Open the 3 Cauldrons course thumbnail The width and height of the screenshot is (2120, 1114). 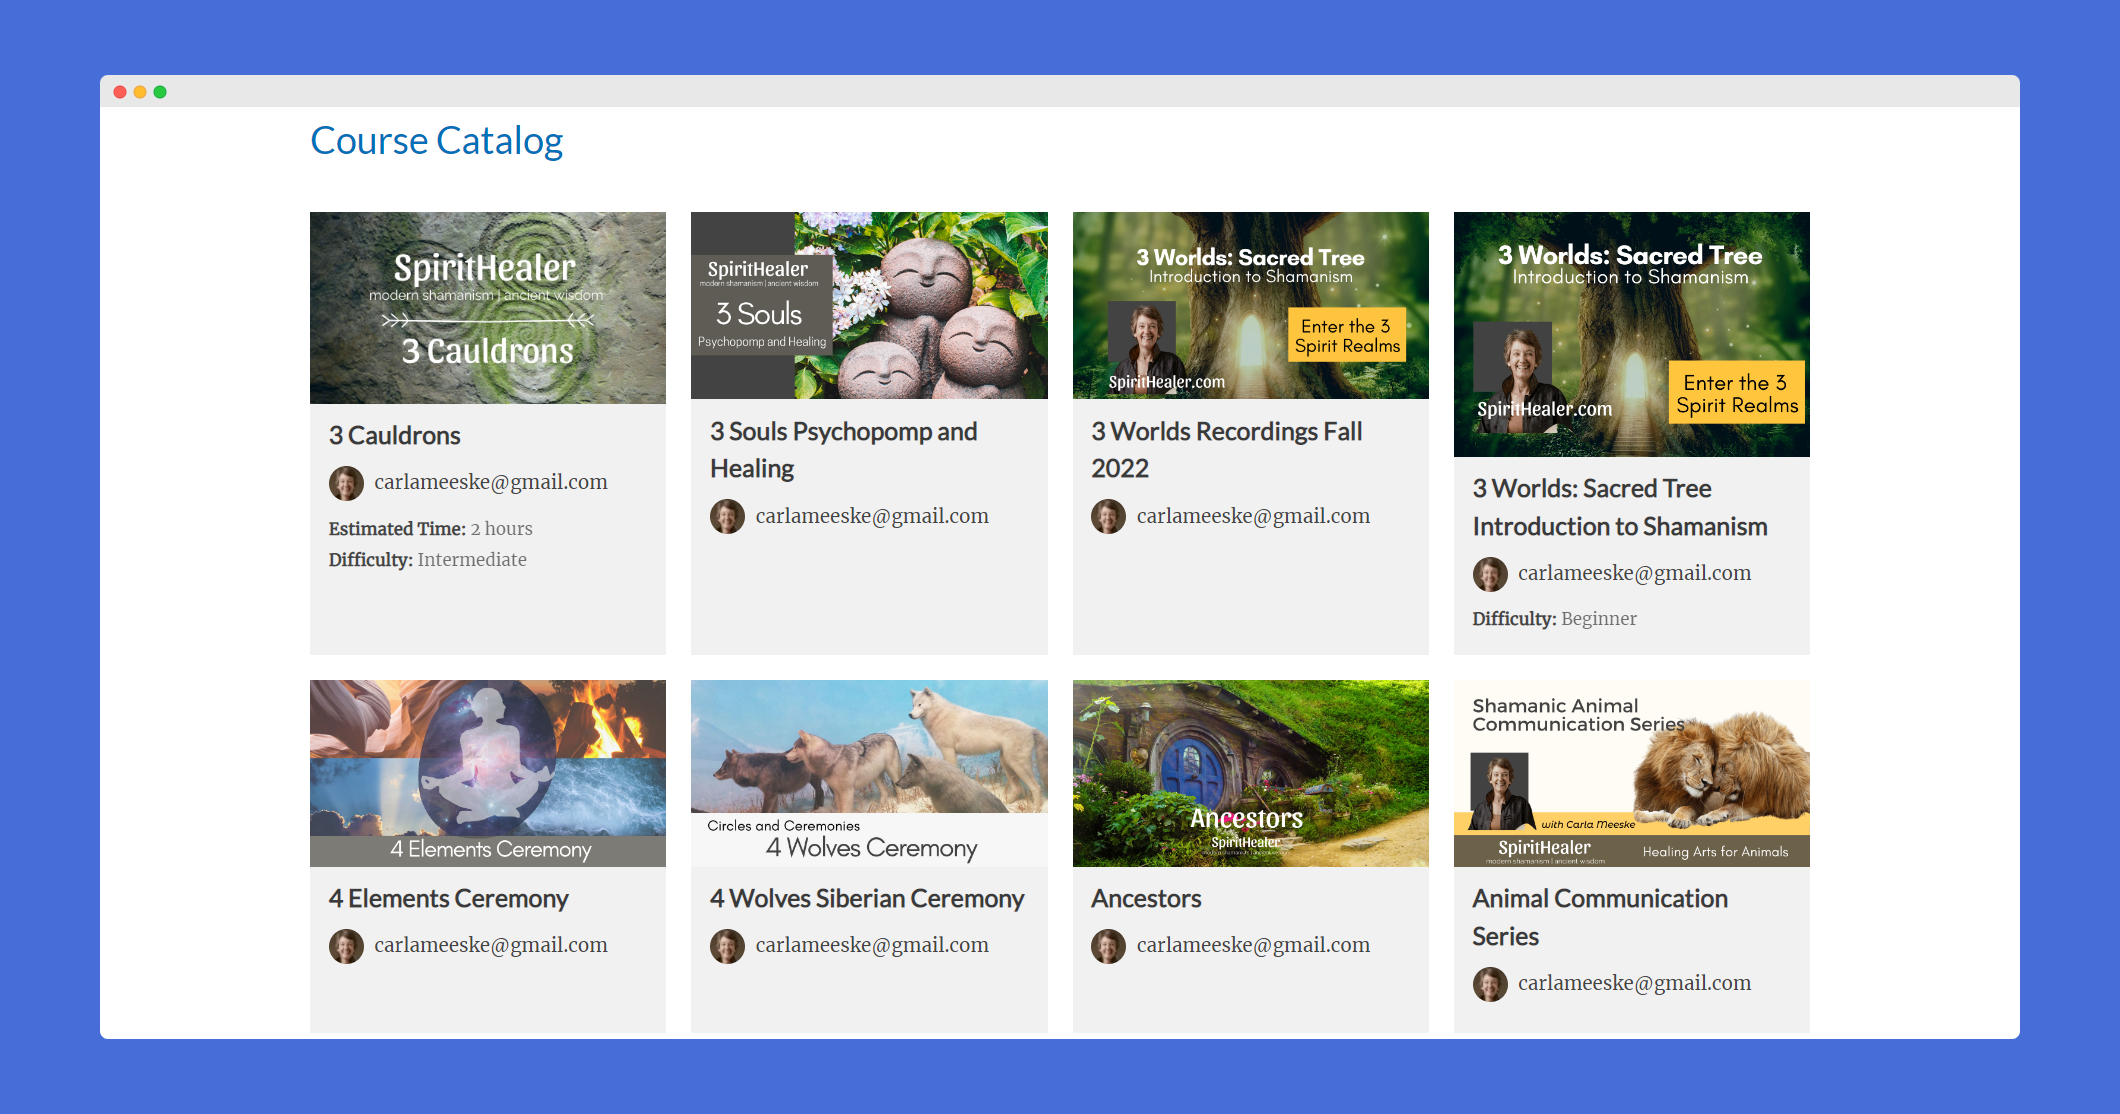[x=488, y=308]
